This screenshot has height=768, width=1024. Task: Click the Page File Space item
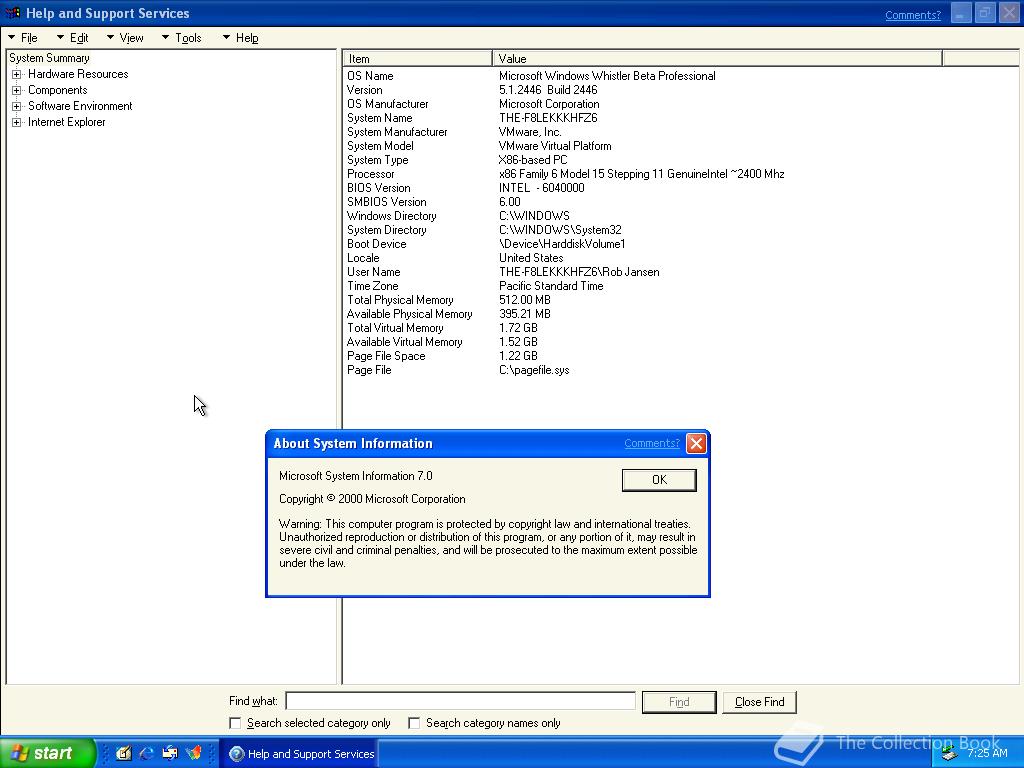click(x=386, y=357)
